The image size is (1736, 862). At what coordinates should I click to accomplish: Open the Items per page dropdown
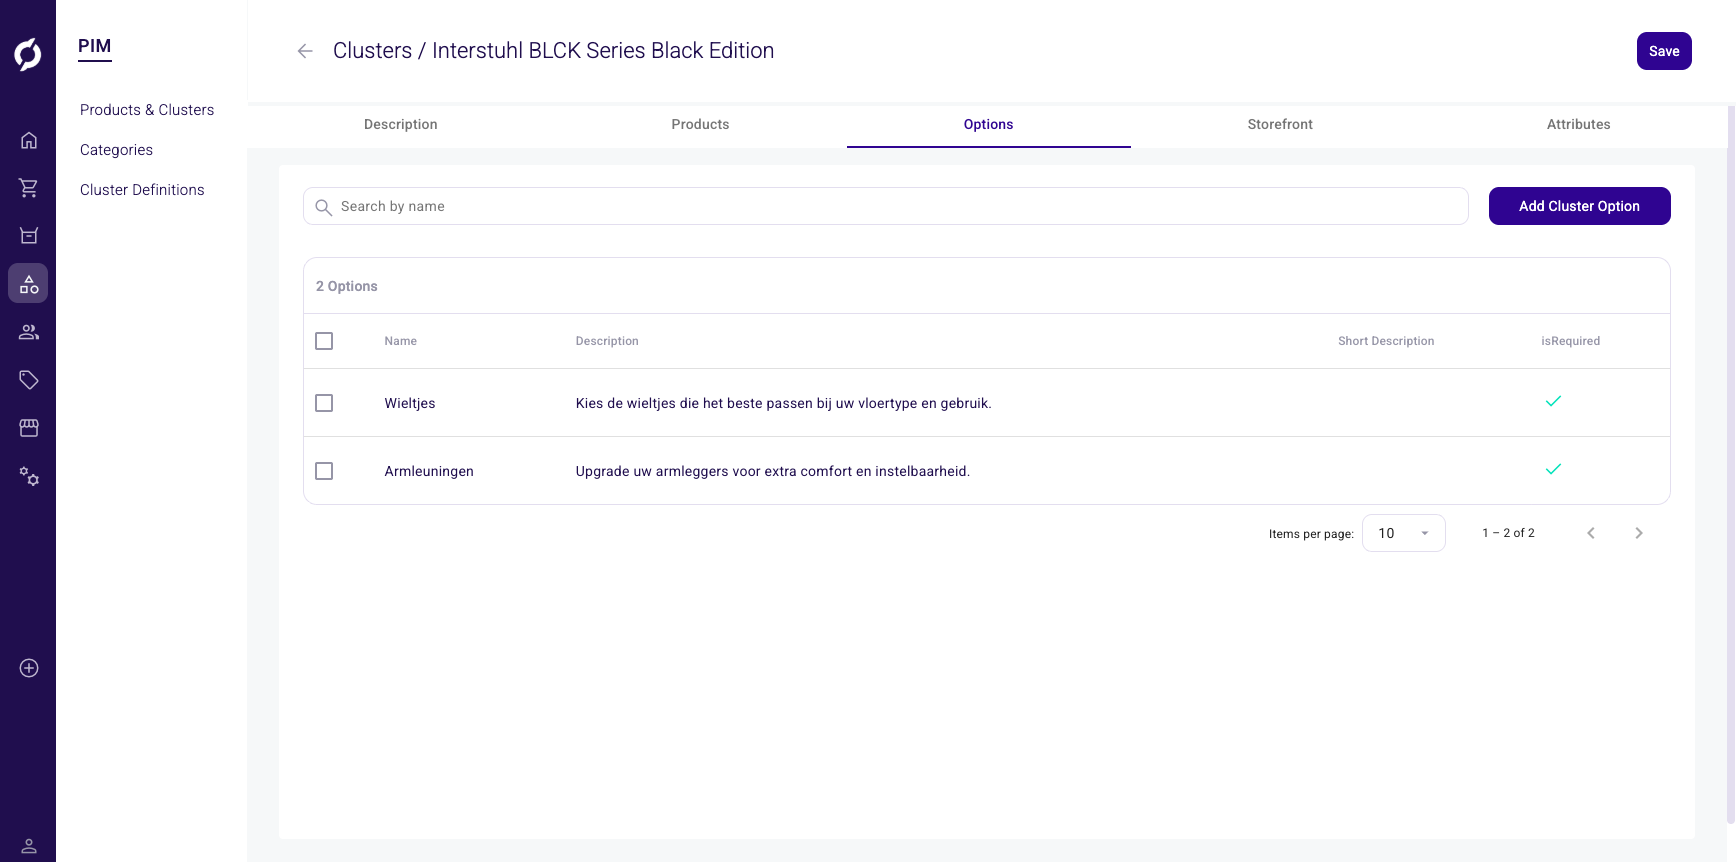pyautogui.click(x=1403, y=533)
